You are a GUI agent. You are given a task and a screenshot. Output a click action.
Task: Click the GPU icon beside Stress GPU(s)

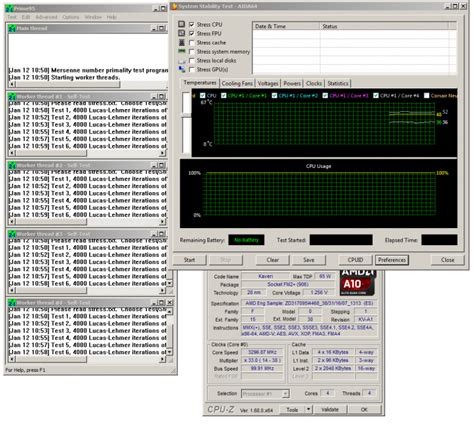click(x=181, y=69)
